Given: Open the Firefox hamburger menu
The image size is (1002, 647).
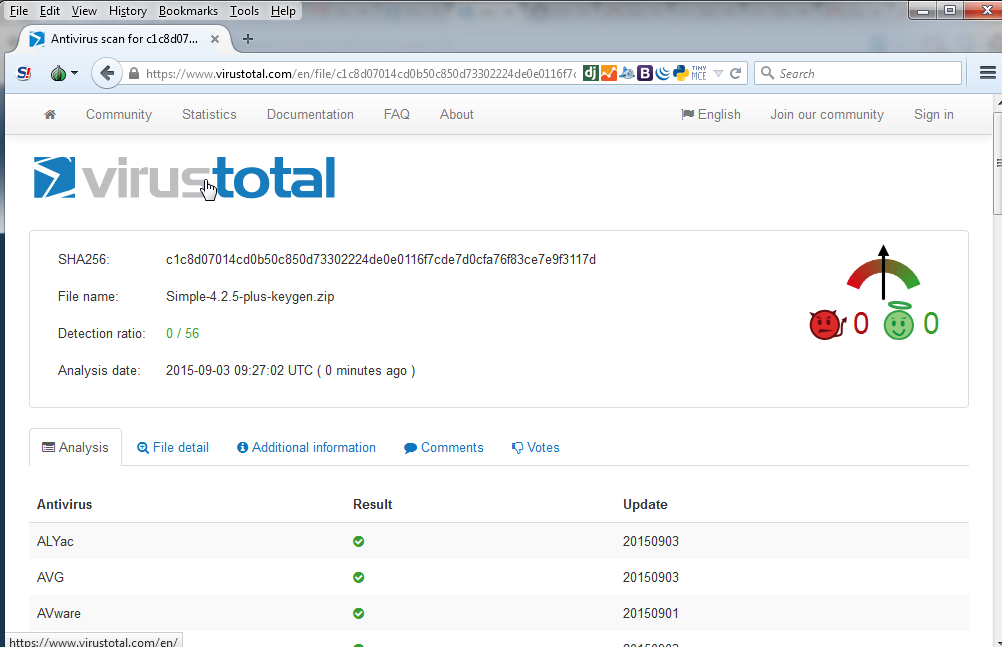Looking at the screenshot, I should click(987, 73).
